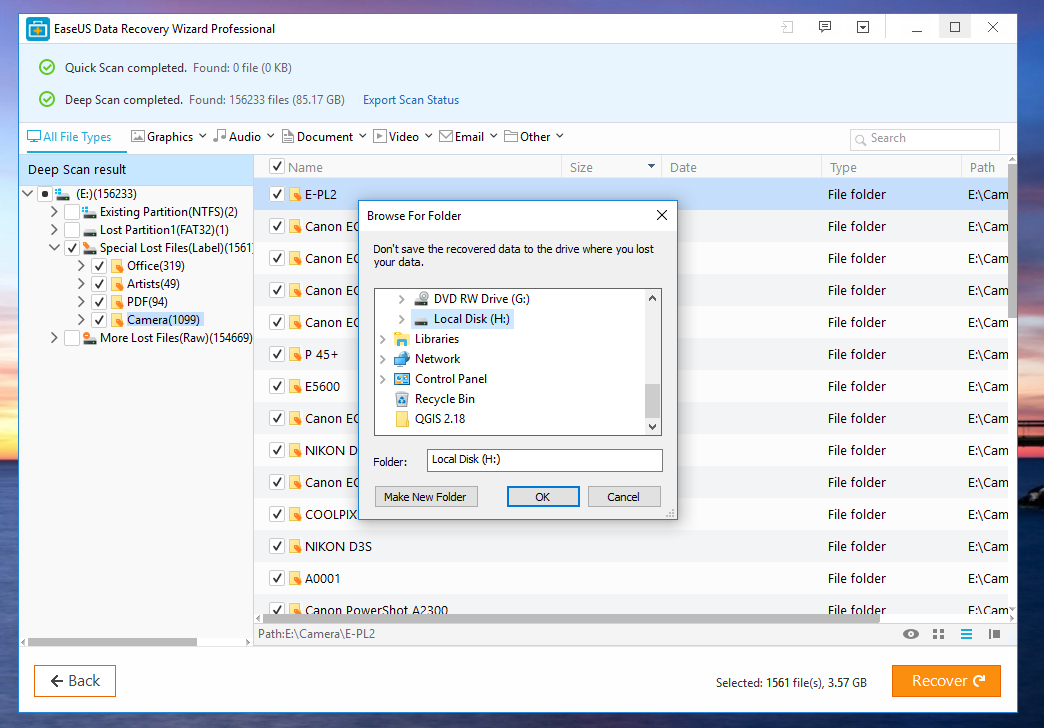Switch to preview pane view icon
The image size is (1044, 728).
click(994, 633)
